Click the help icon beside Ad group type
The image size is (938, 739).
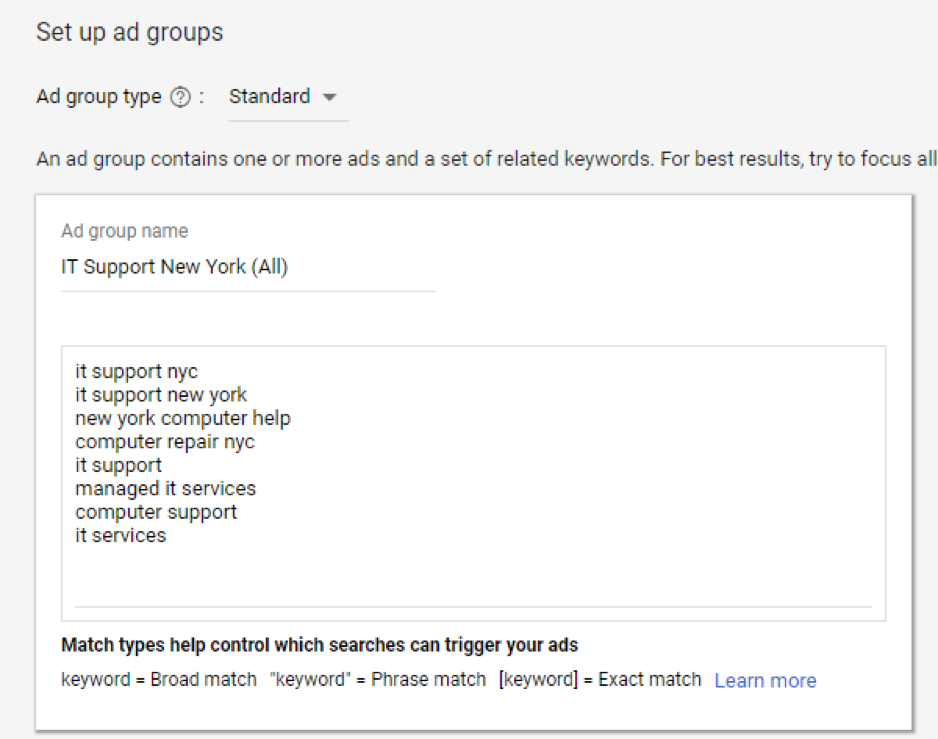point(180,98)
